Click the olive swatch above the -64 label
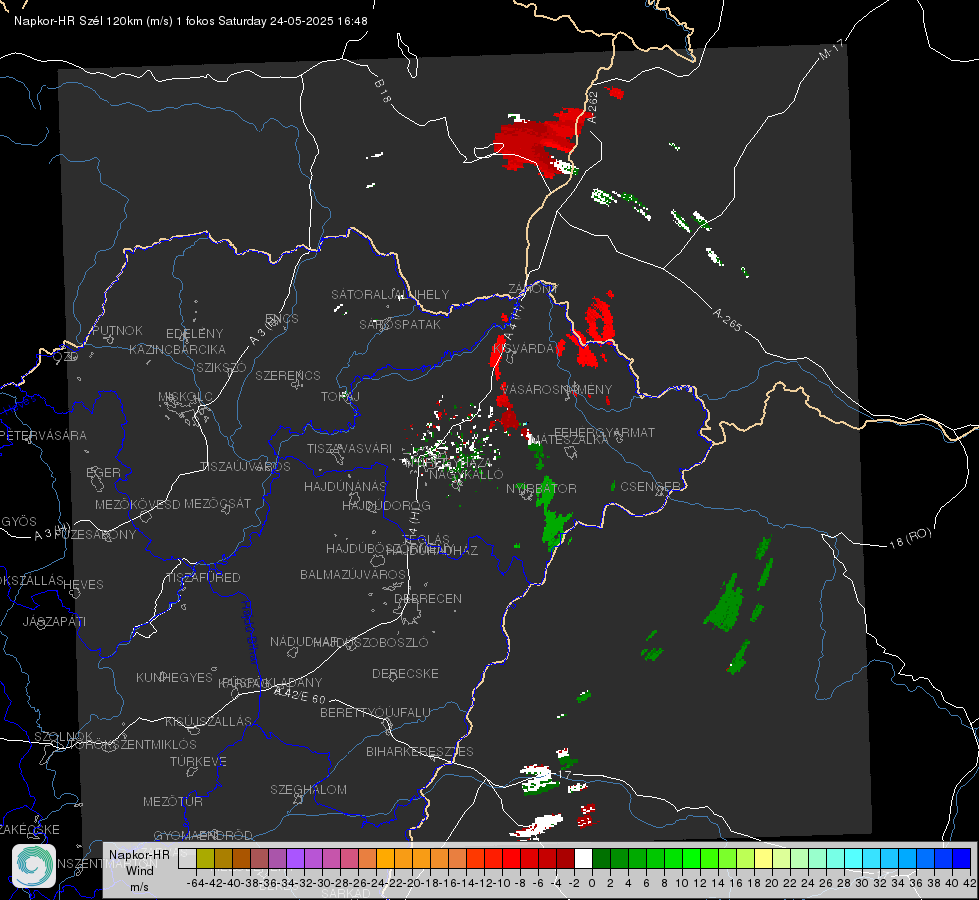This screenshot has height=900, width=979. (205, 858)
